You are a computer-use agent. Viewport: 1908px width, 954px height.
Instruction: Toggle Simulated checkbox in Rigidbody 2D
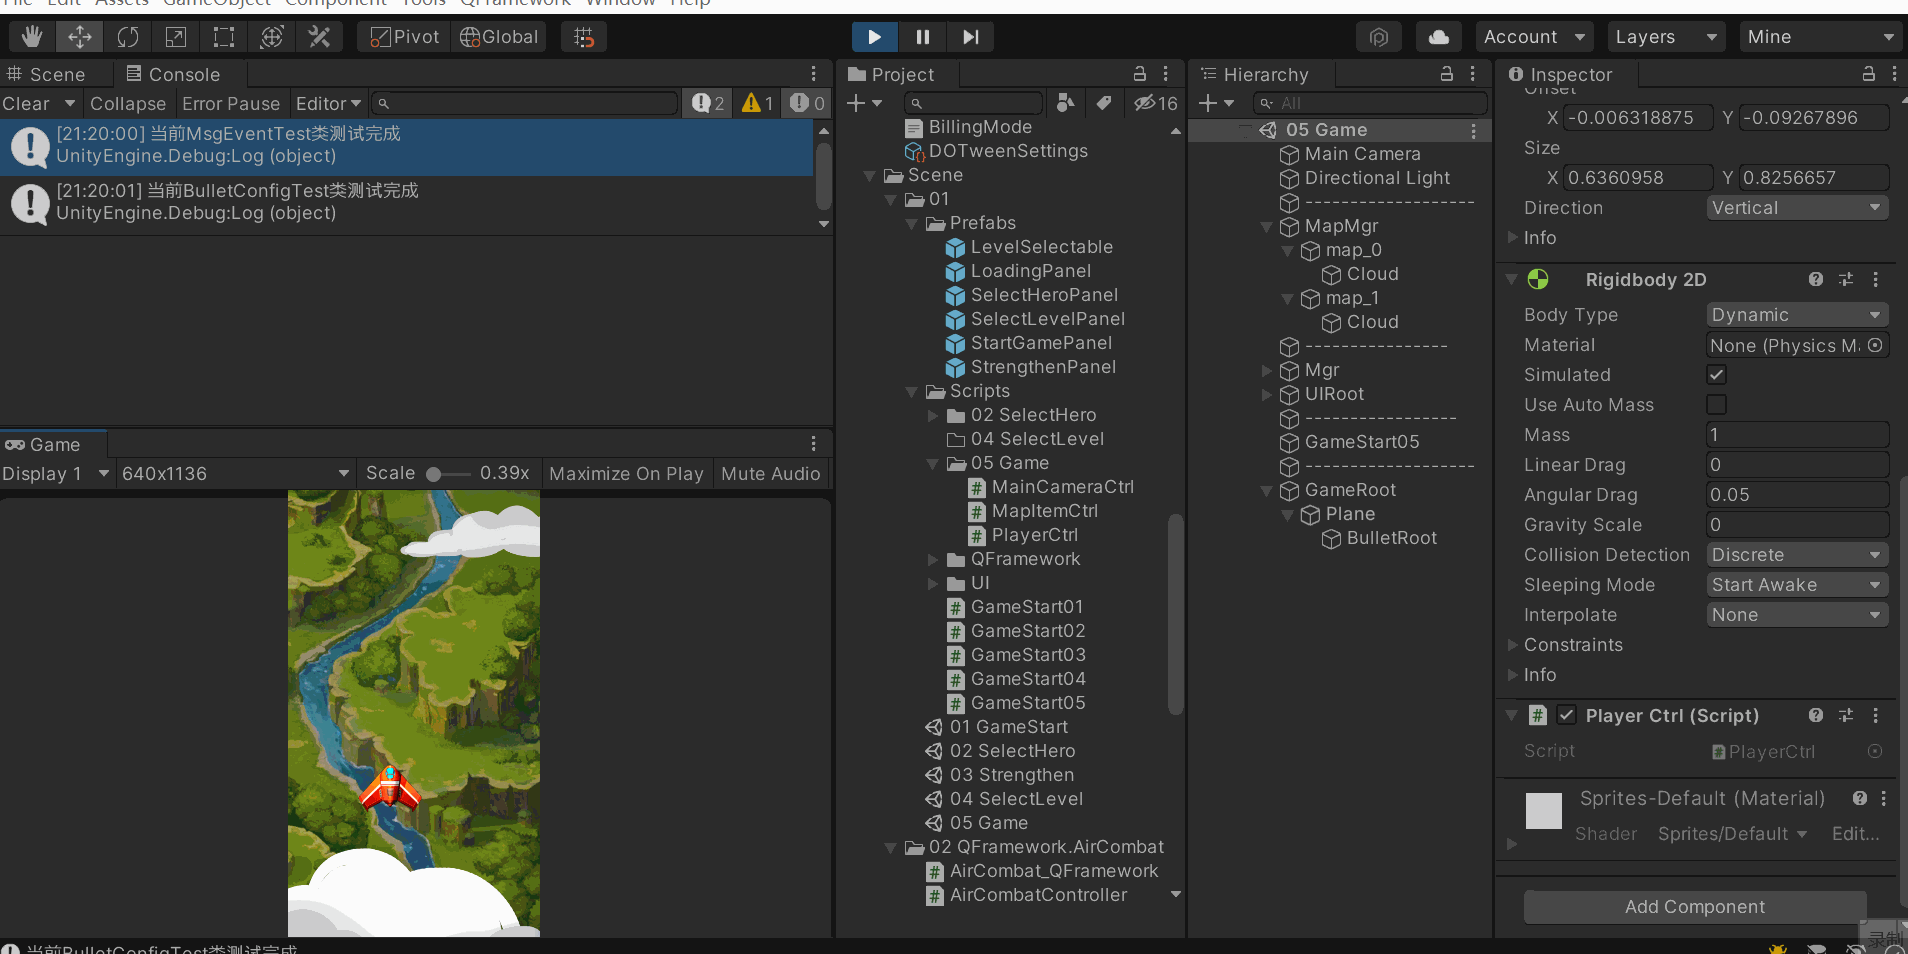(x=1716, y=374)
